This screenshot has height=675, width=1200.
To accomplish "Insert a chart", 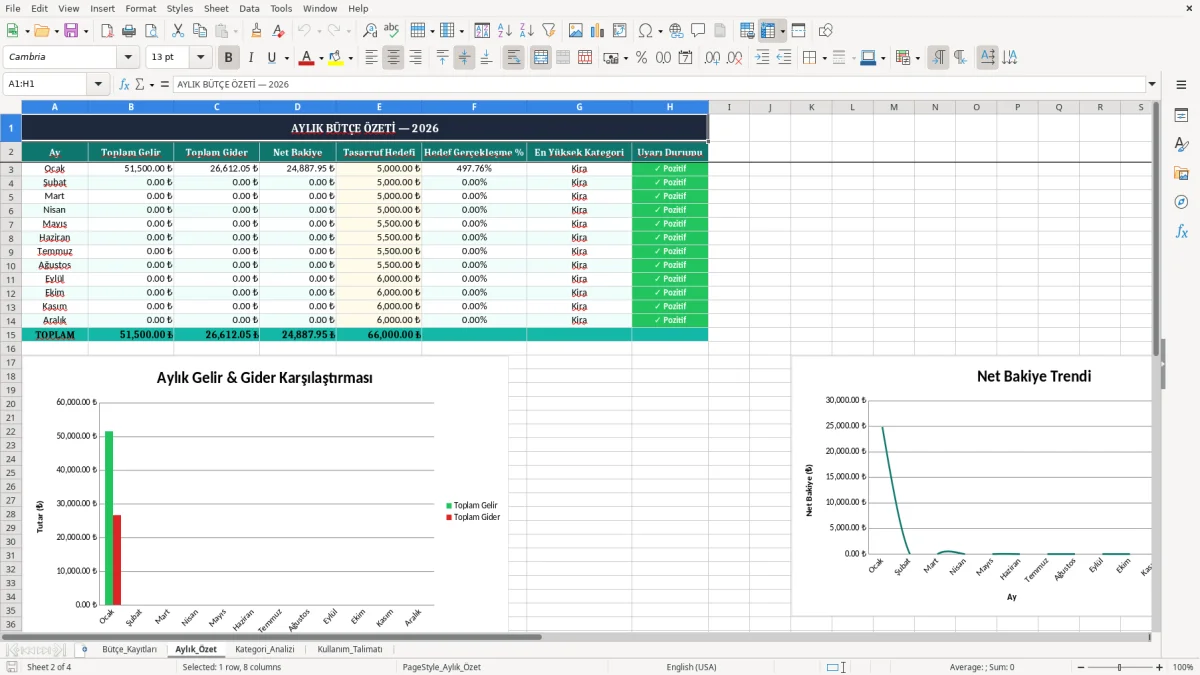I will pyautogui.click(x=598, y=31).
